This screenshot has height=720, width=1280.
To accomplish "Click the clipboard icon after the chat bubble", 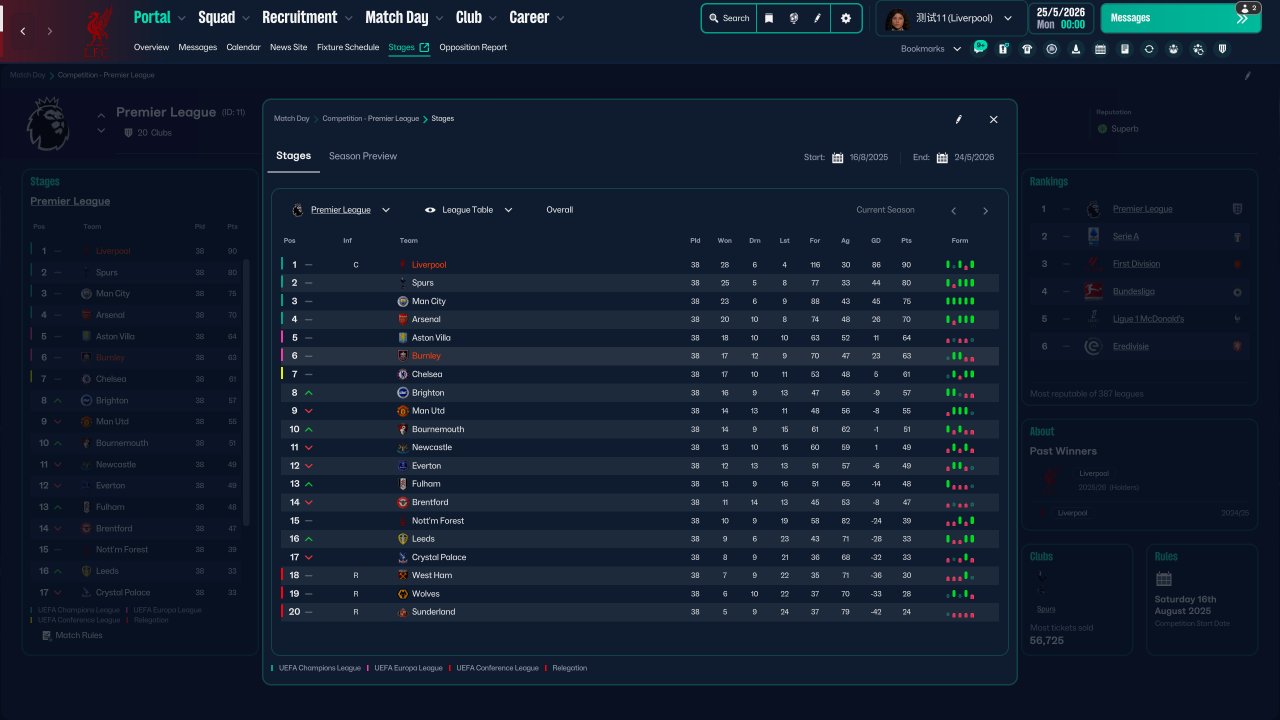I will click(1003, 49).
